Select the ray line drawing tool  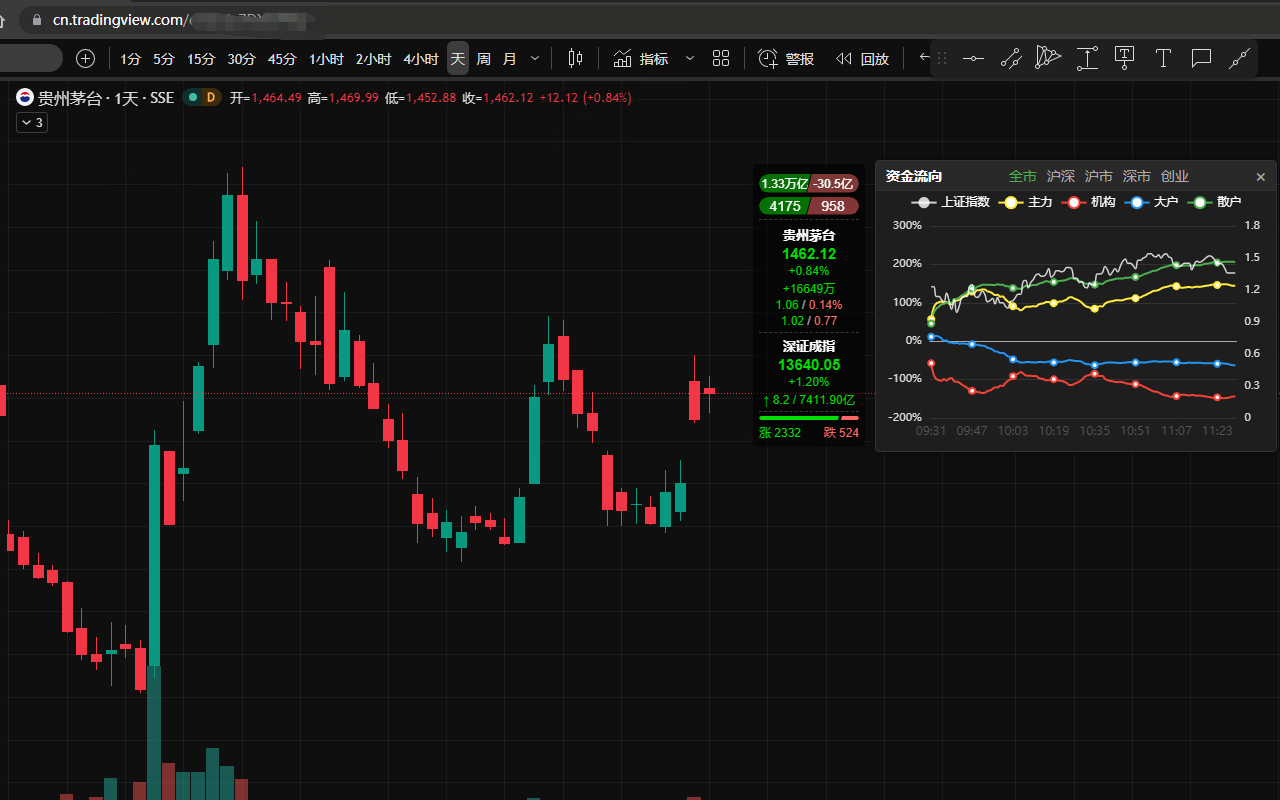1240,59
